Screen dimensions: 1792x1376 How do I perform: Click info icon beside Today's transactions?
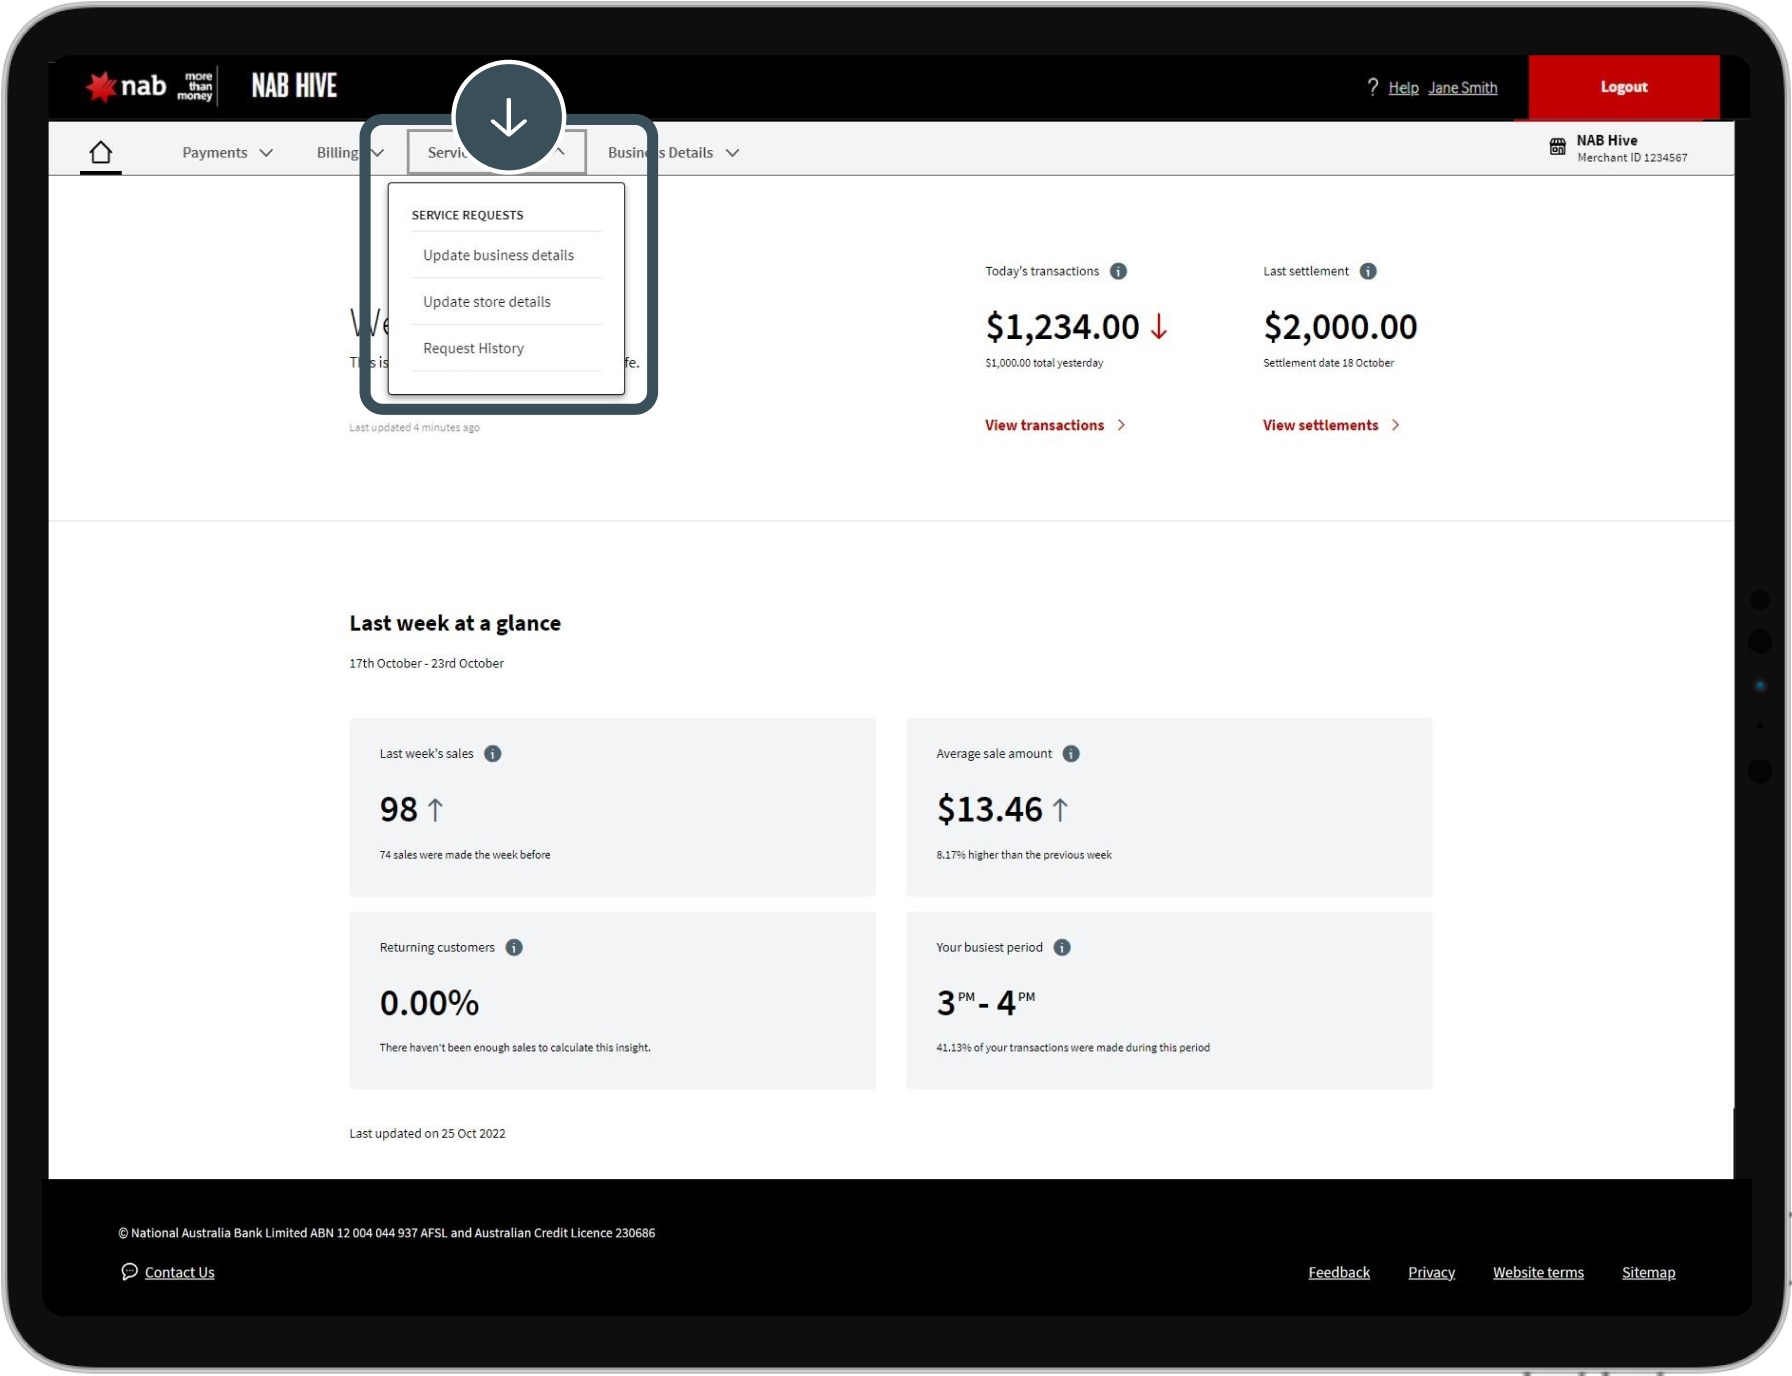1118,271
